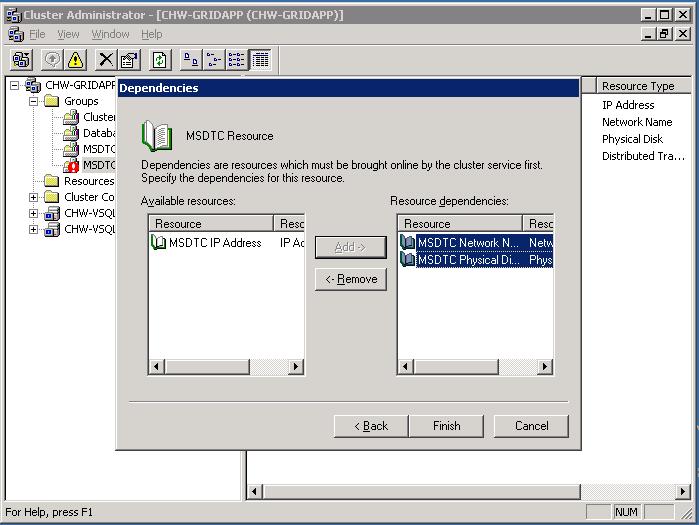This screenshot has height=525, width=699.
Task: Expand the Cluster Configuration tree node
Action: [33, 197]
